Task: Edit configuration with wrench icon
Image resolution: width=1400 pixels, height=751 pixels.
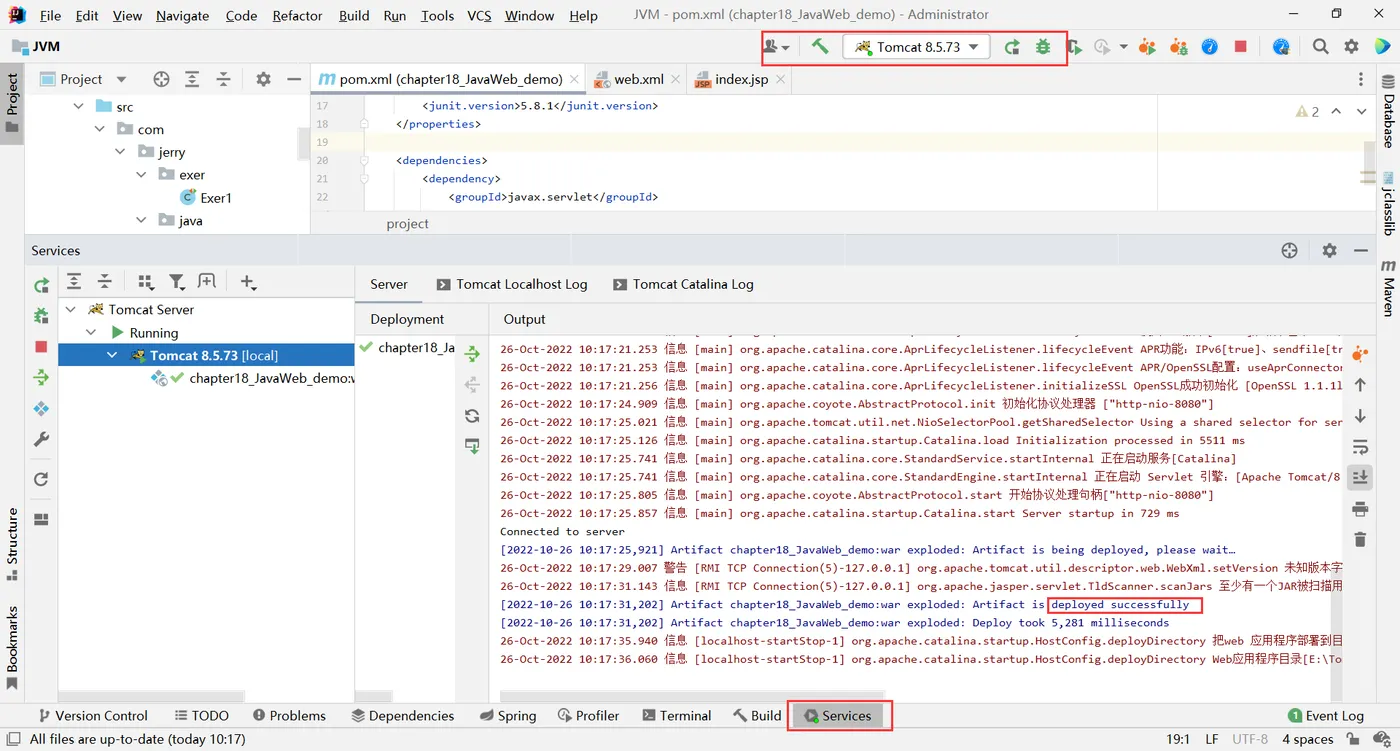Action: coord(41,439)
